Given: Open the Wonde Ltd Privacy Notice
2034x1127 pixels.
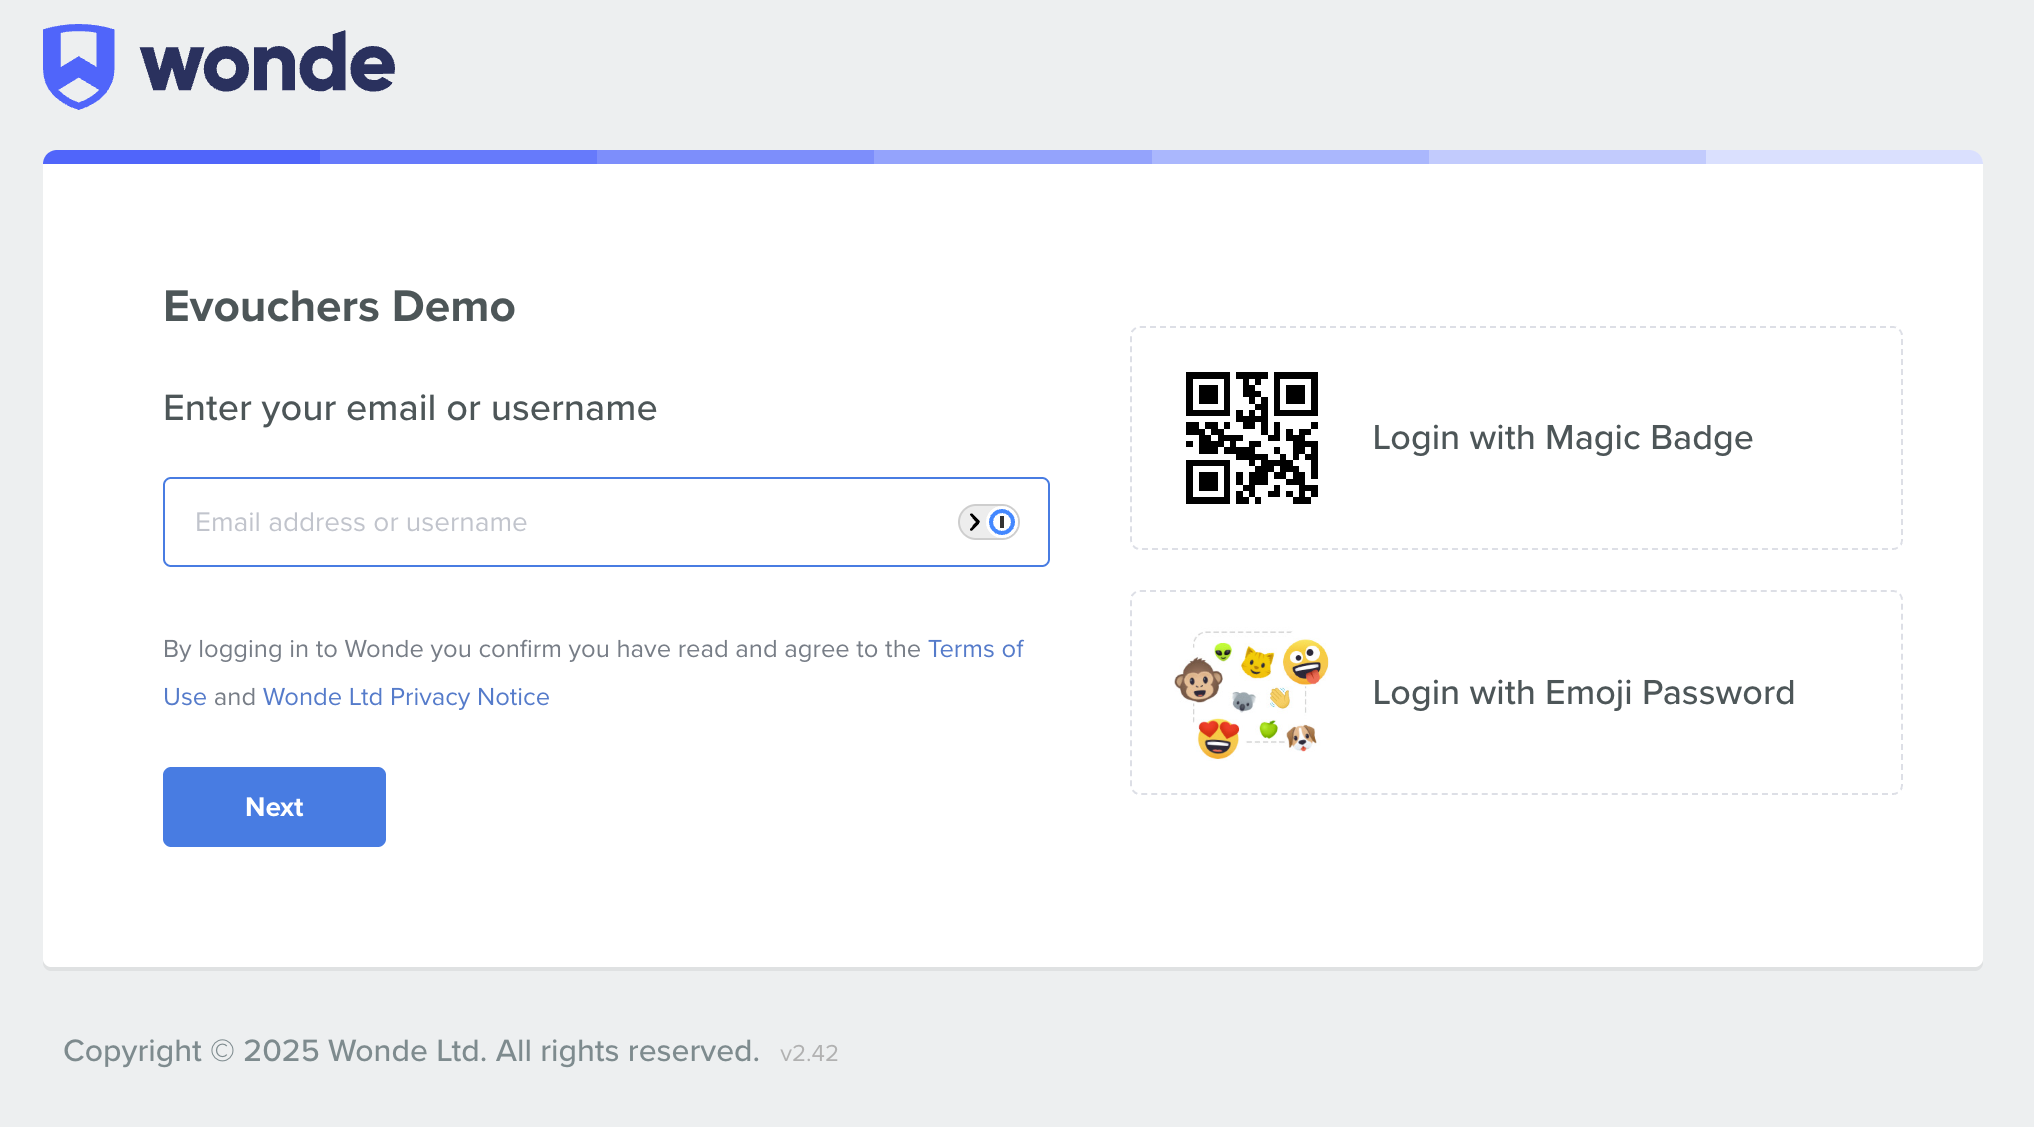Looking at the screenshot, I should (406, 696).
